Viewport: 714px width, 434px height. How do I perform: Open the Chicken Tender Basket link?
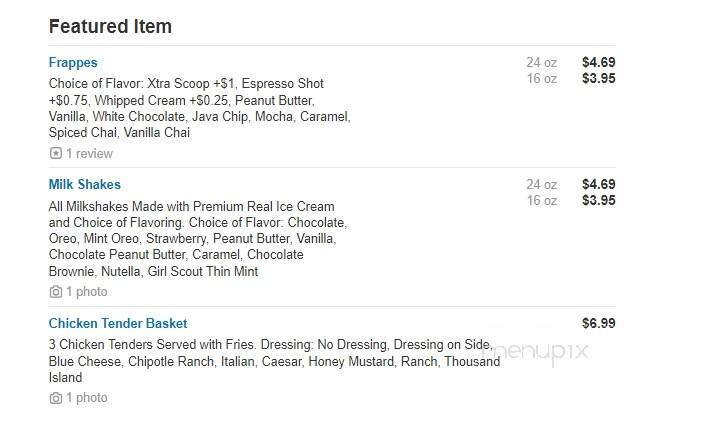[118, 323]
